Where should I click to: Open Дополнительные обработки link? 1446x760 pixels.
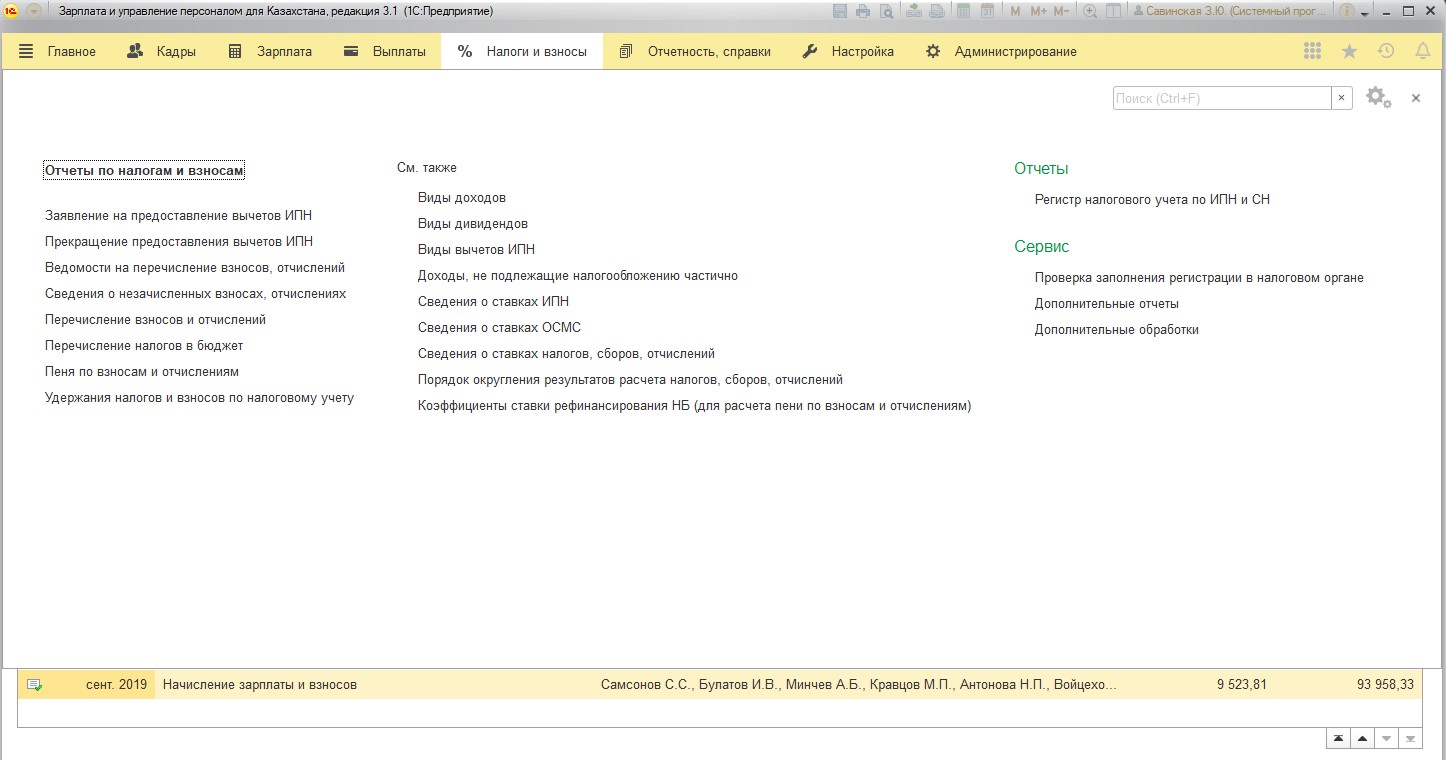1117,329
